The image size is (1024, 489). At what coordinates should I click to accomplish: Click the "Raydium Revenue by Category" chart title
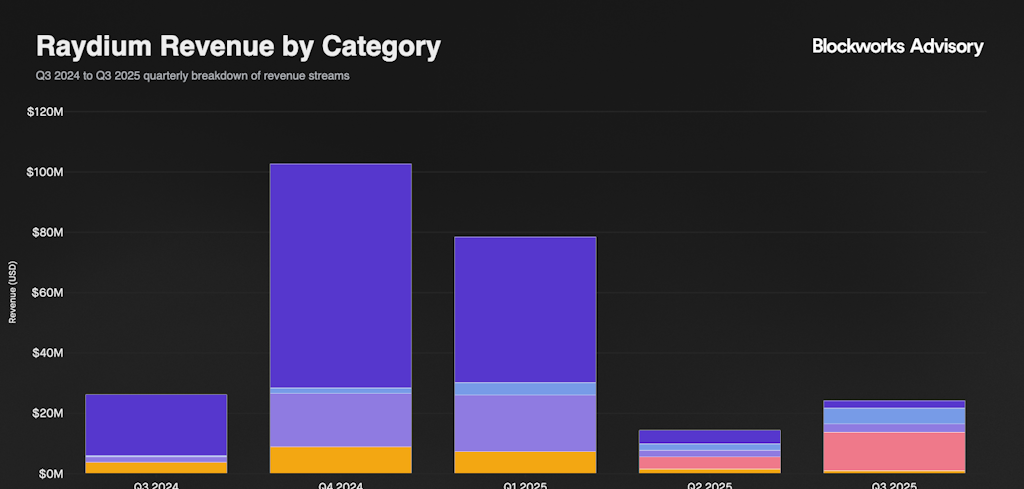coord(238,47)
